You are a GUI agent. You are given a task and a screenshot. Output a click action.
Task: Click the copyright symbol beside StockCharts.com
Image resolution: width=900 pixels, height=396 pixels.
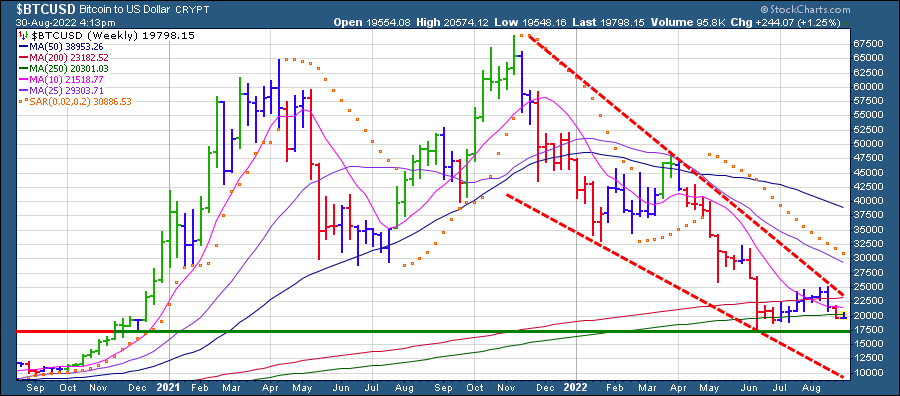(764, 10)
